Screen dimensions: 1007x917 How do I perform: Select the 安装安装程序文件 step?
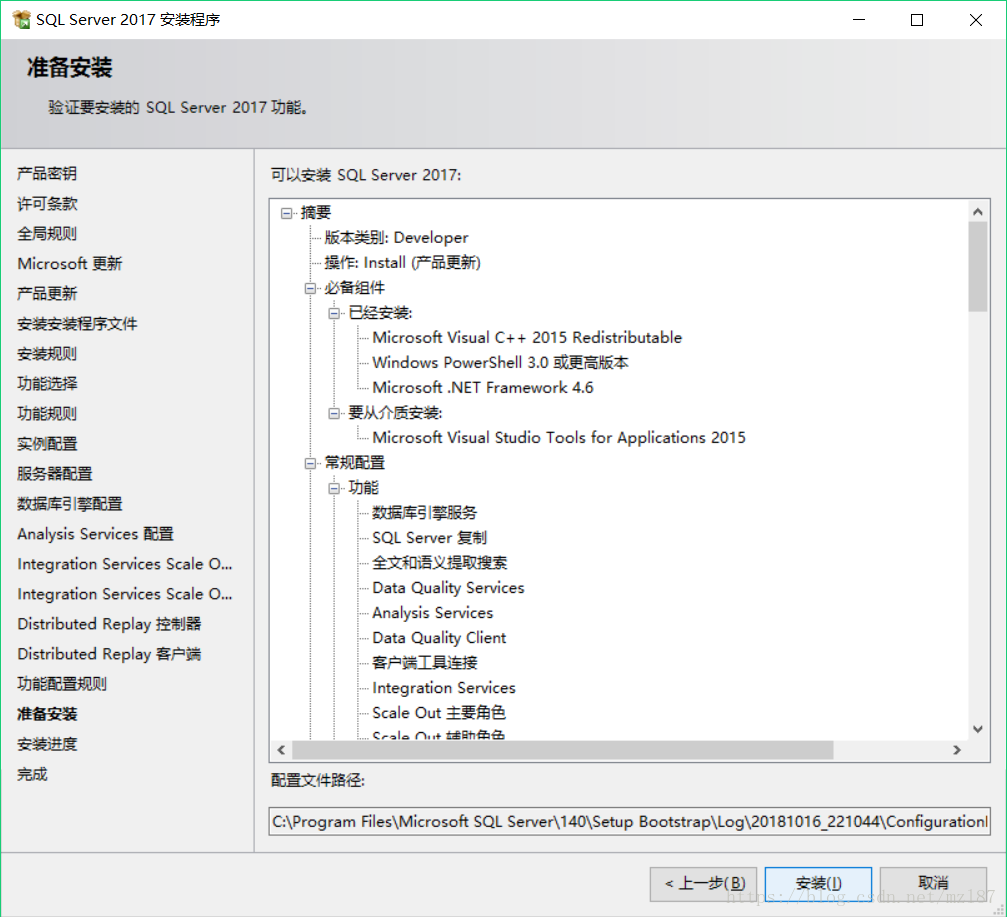77,324
